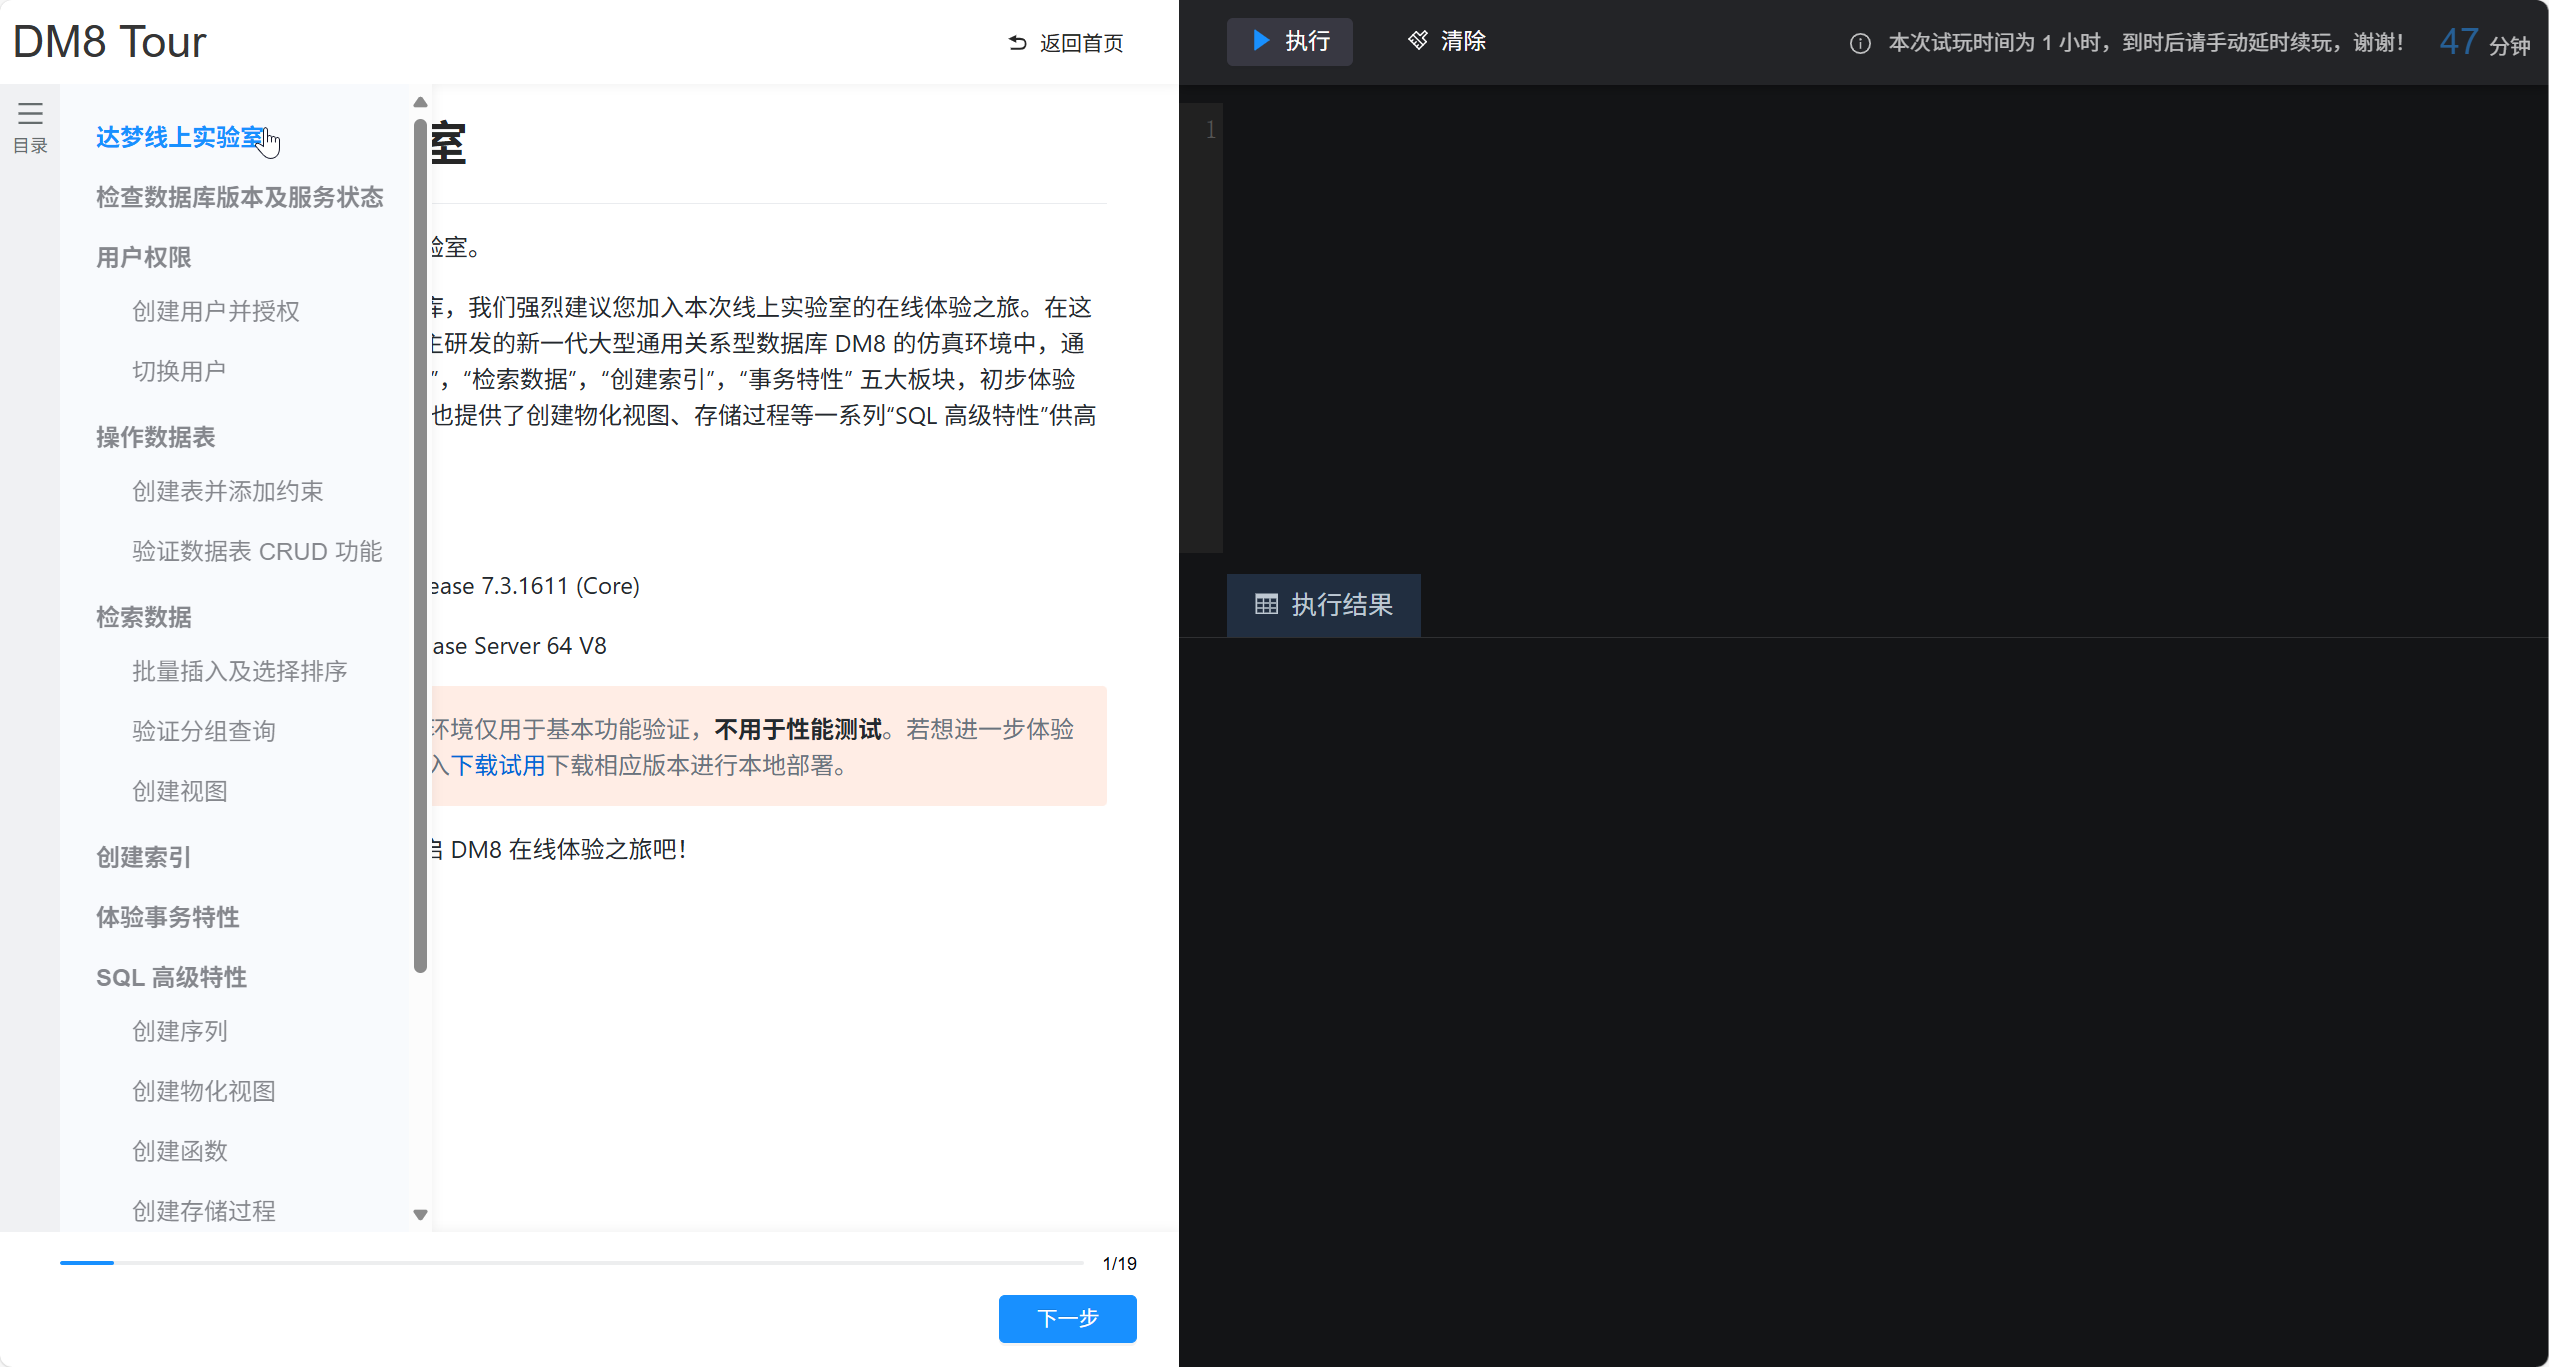Click the 执行 play triangle icon

[1261, 41]
